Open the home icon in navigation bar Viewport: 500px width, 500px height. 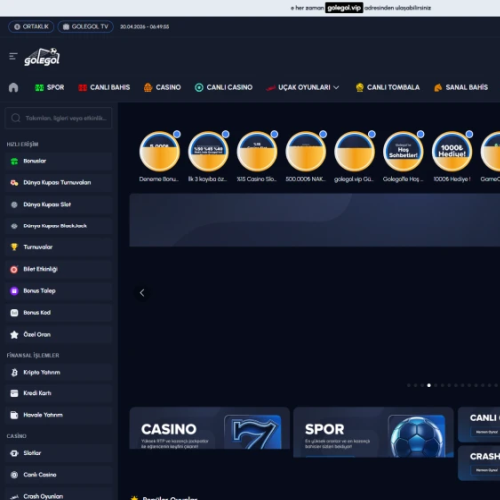tap(13, 88)
